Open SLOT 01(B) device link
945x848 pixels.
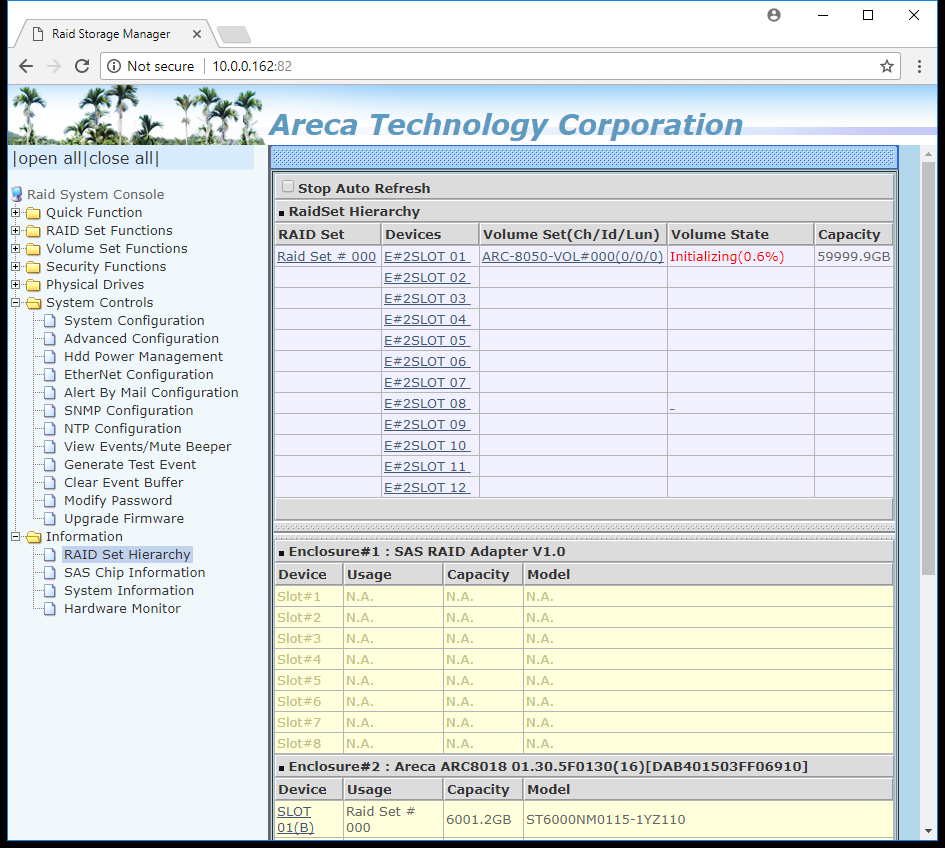[295, 820]
